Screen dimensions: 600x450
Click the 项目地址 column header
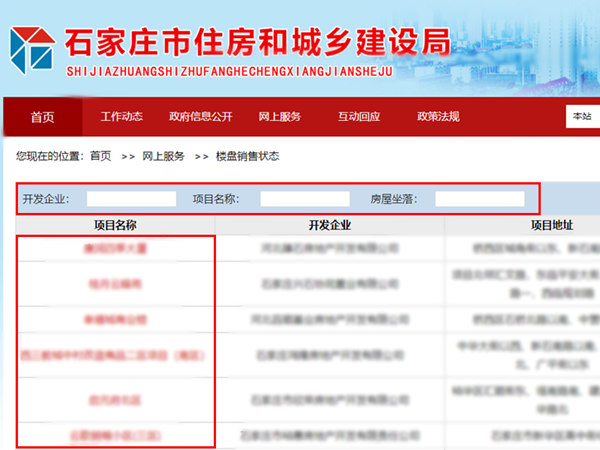(552, 225)
